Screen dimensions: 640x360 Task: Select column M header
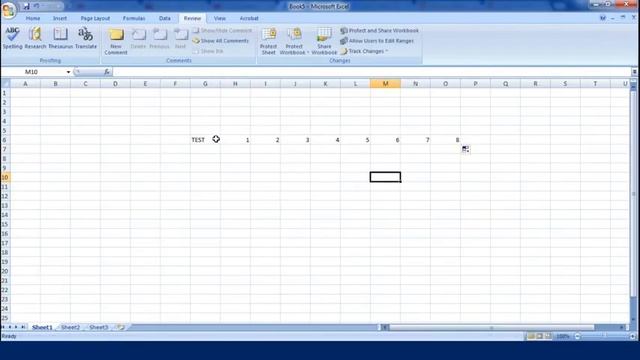click(385, 84)
